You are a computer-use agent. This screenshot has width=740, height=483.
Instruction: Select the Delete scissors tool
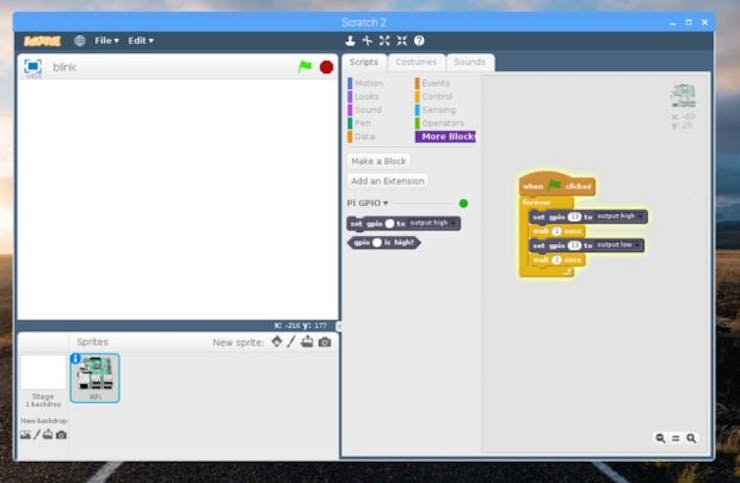coord(367,41)
